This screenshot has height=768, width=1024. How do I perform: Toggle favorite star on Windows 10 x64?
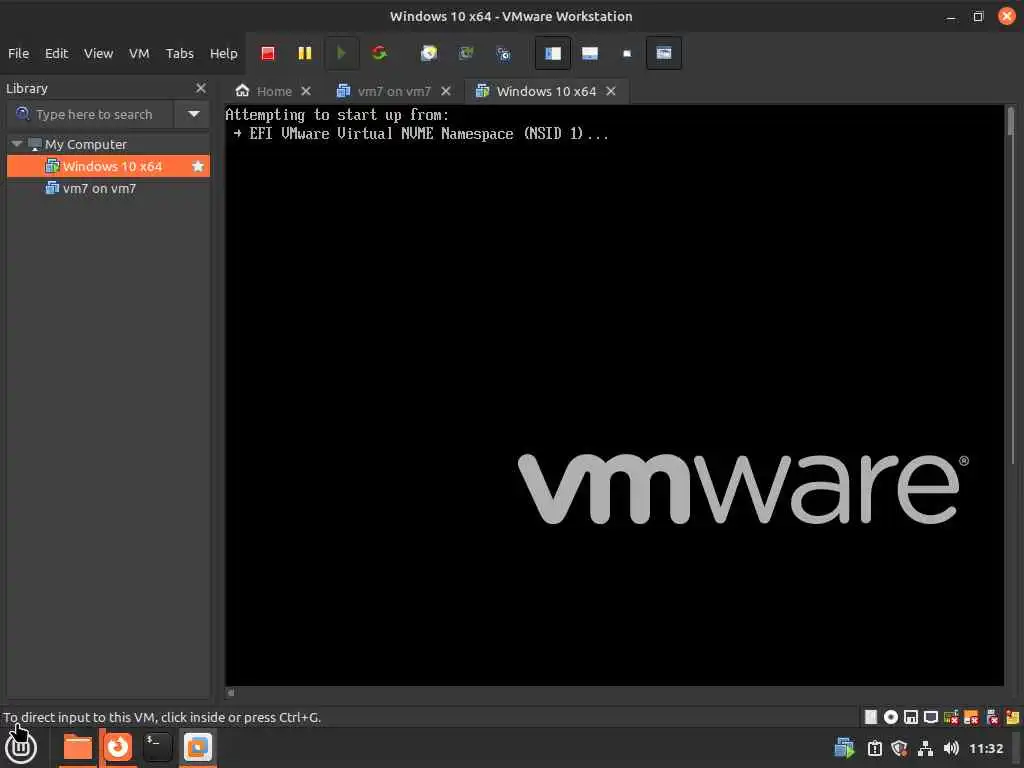[198, 167]
